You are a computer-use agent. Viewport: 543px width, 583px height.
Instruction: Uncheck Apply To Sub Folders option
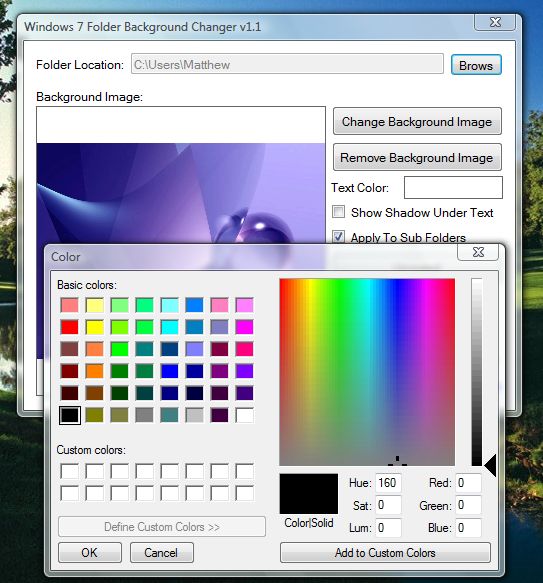coord(338,236)
